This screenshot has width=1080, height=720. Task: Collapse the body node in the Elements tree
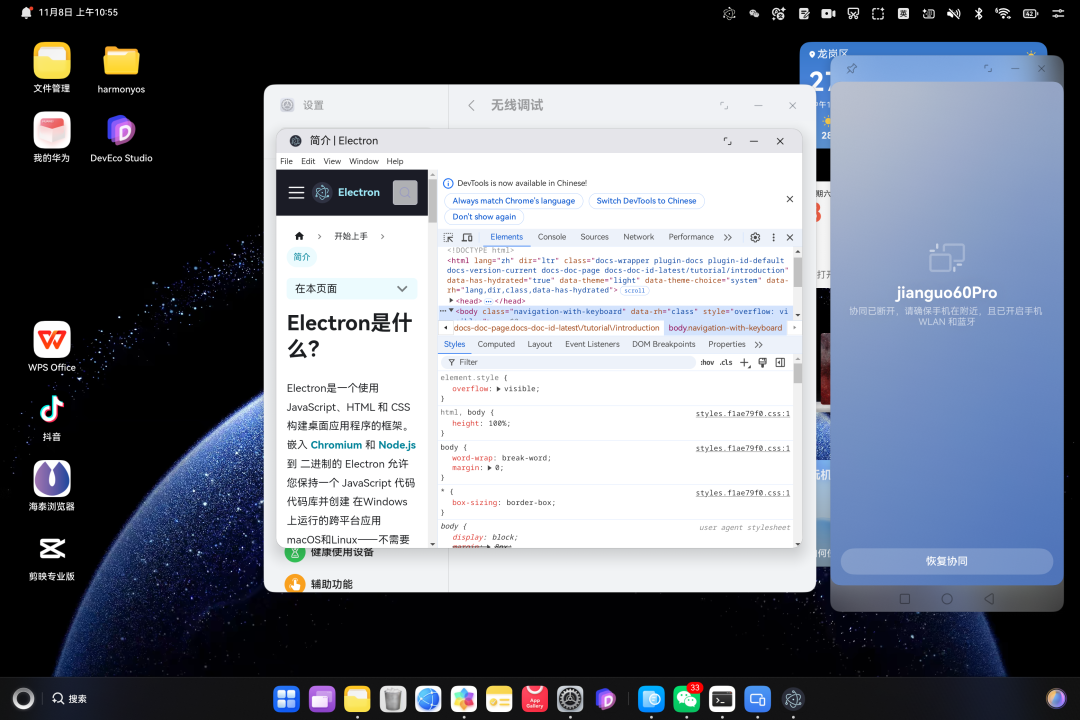(x=452, y=310)
